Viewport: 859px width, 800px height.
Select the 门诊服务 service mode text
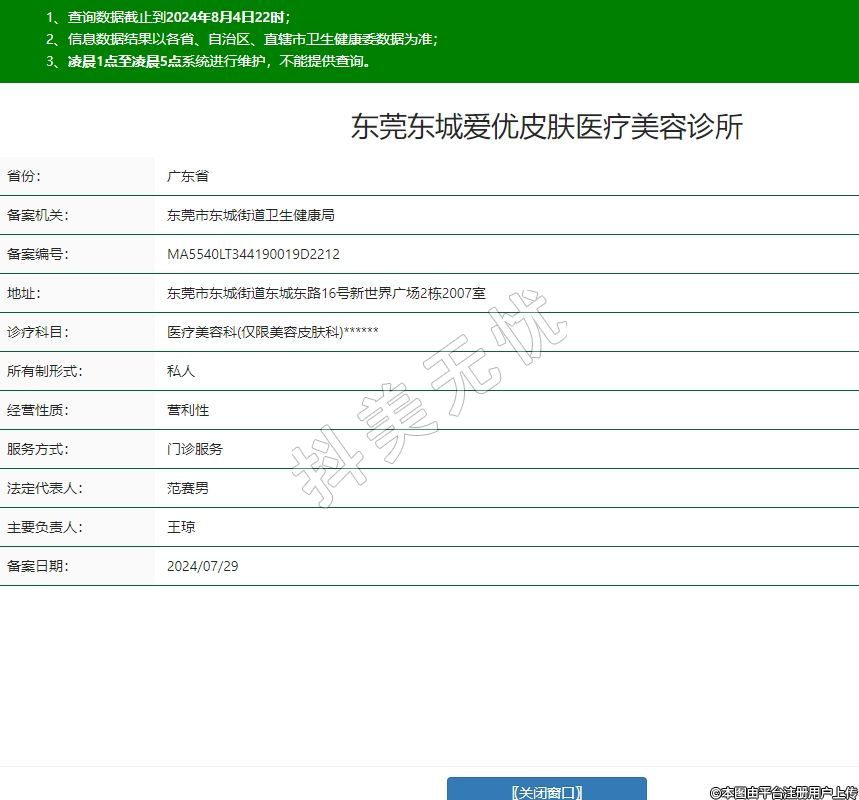click(x=195, y=449)
